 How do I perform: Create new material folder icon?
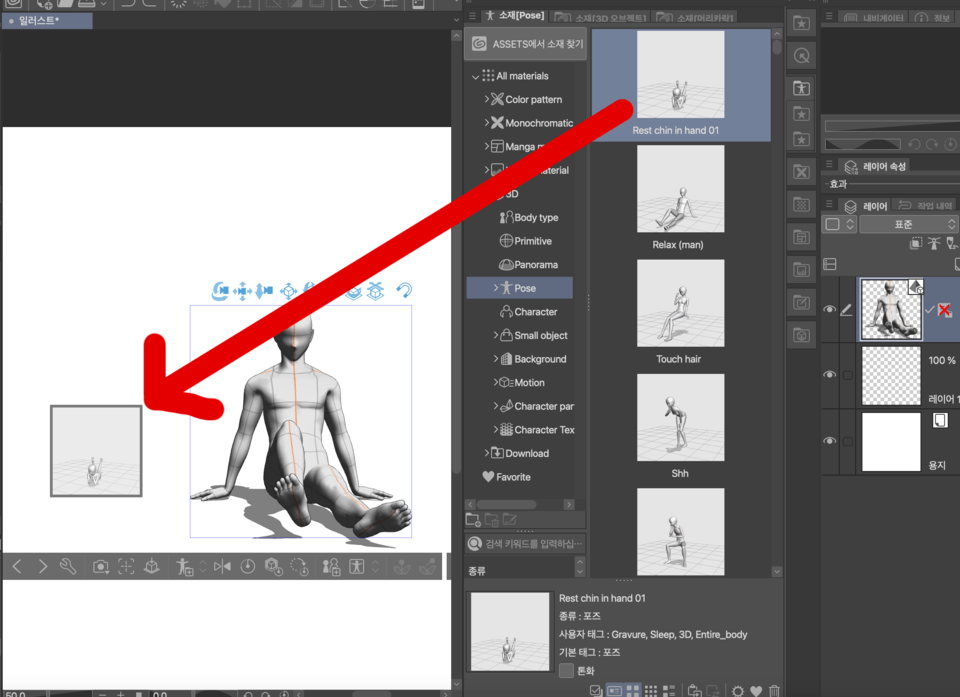[473, 520]
